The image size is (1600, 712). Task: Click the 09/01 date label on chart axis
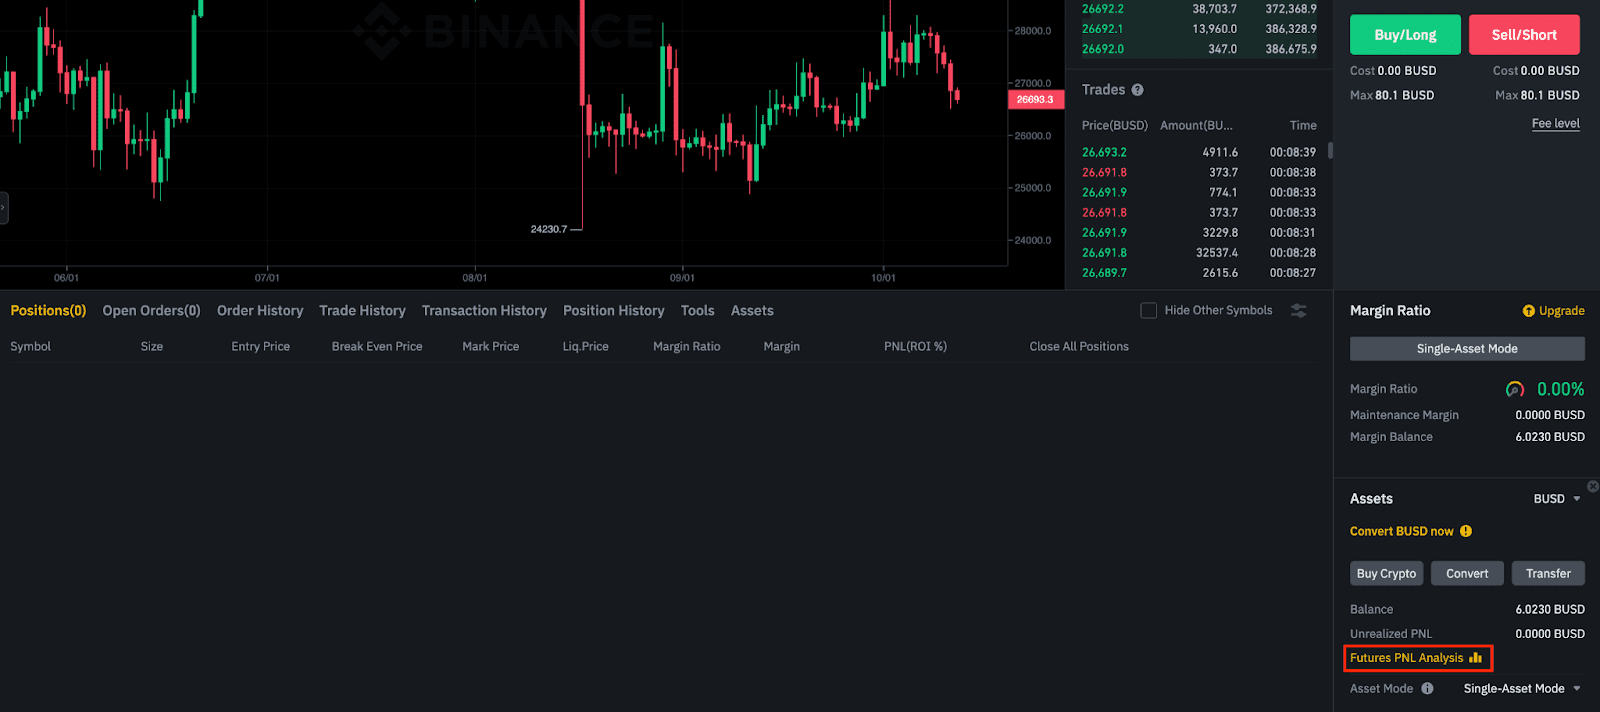pos(682,278)
